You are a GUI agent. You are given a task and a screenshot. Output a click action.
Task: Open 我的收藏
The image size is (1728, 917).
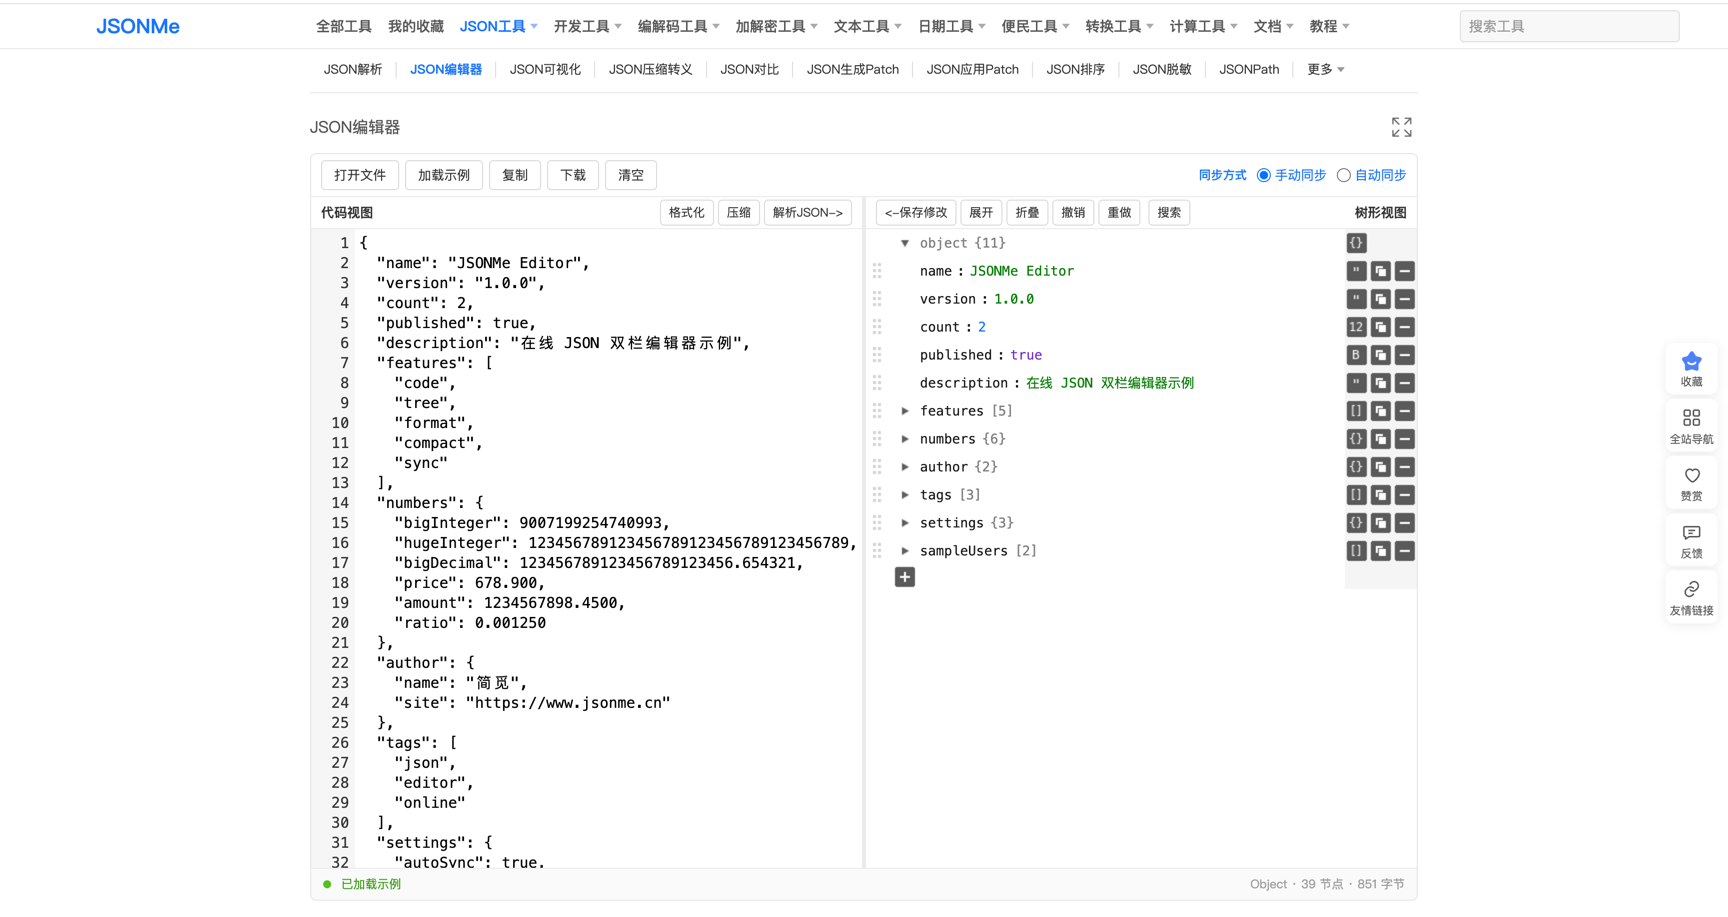click(416, 27)
